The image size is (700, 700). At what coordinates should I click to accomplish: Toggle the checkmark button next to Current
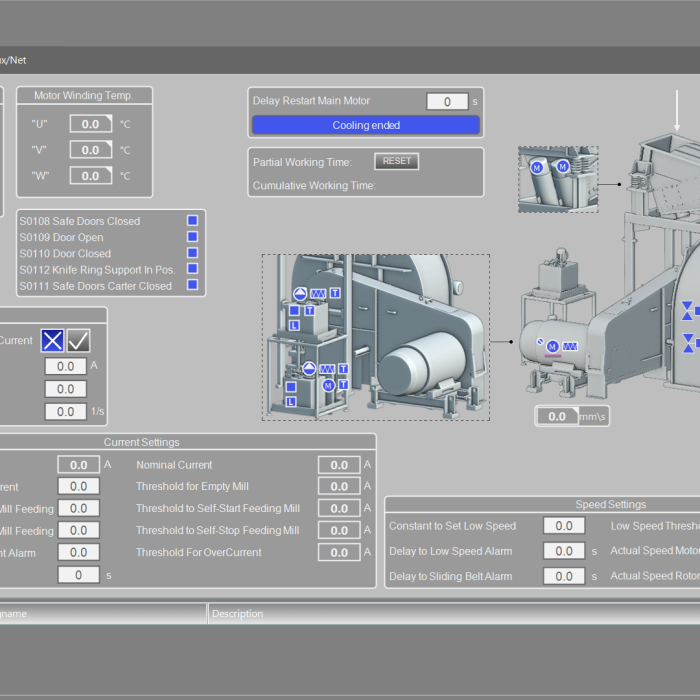78,341
